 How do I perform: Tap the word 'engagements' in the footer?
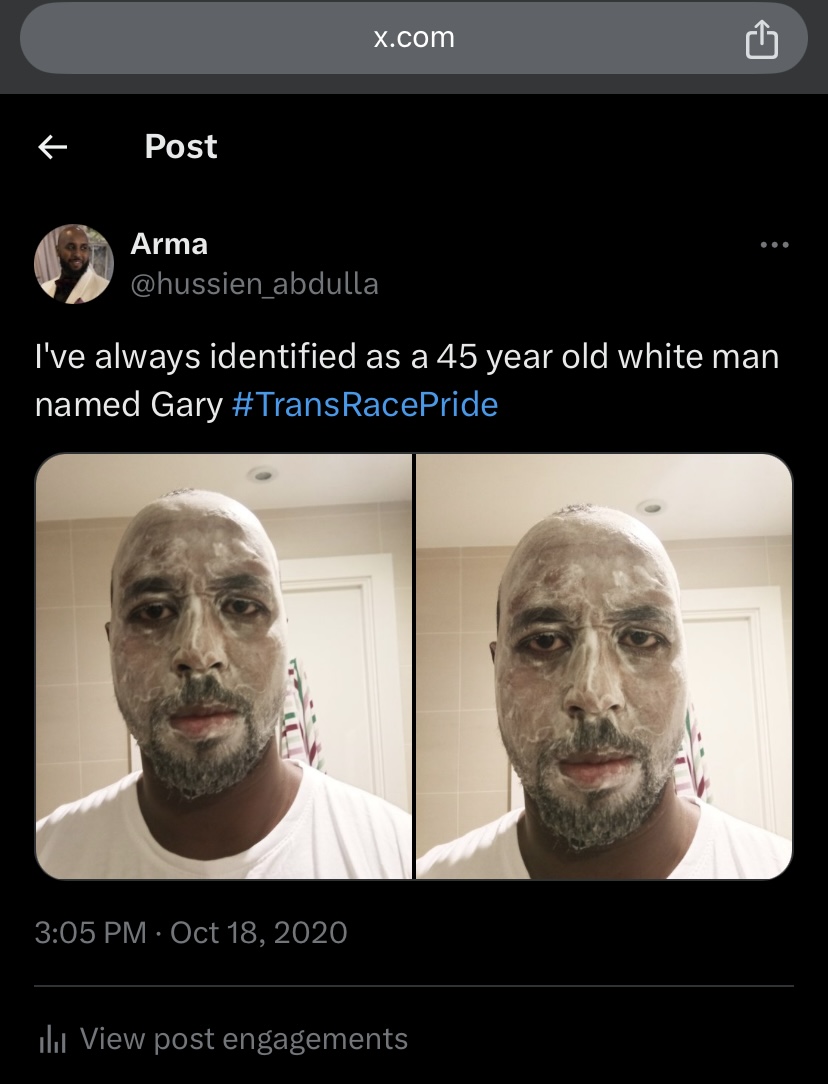(x=315, y=1039)
